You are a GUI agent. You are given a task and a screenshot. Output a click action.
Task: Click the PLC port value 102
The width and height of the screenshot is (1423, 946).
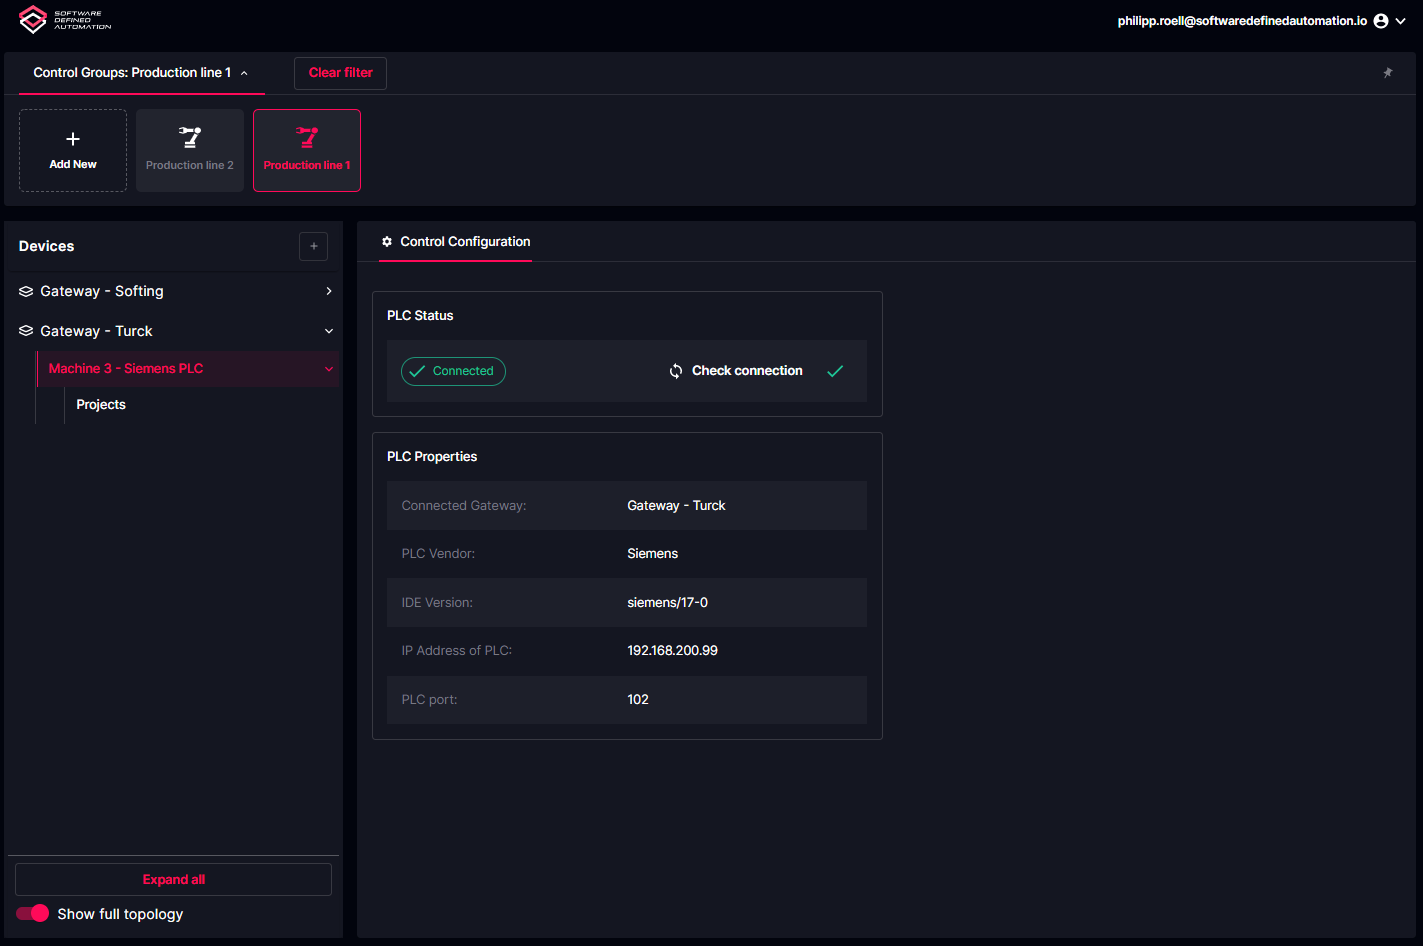point(638,700)
